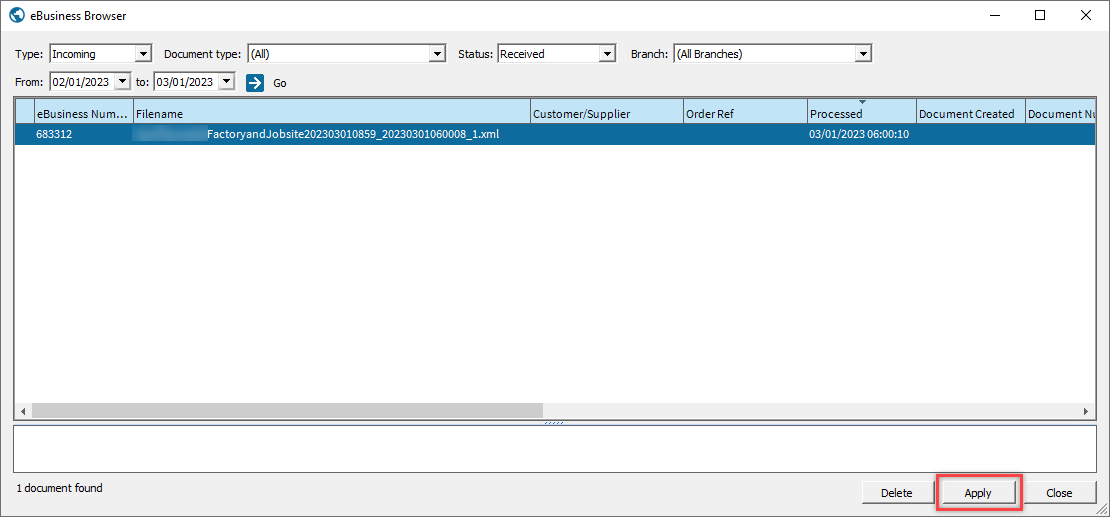Open the Type dropdown

pos(142,54)
